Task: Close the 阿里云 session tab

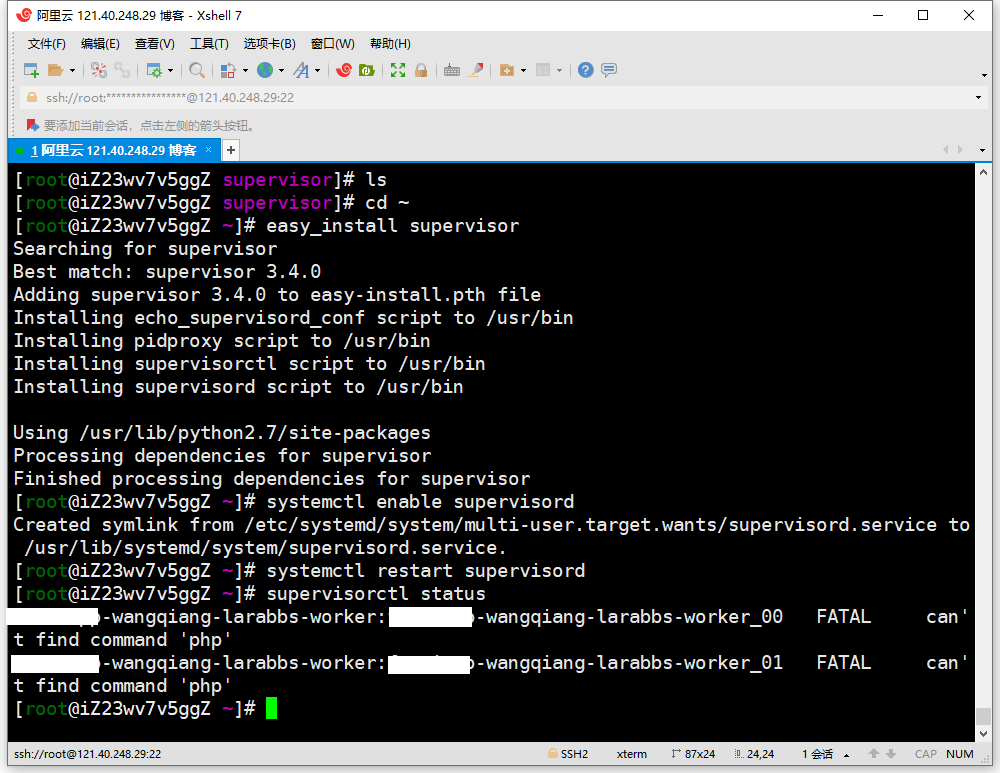Action: pos(208,150)
